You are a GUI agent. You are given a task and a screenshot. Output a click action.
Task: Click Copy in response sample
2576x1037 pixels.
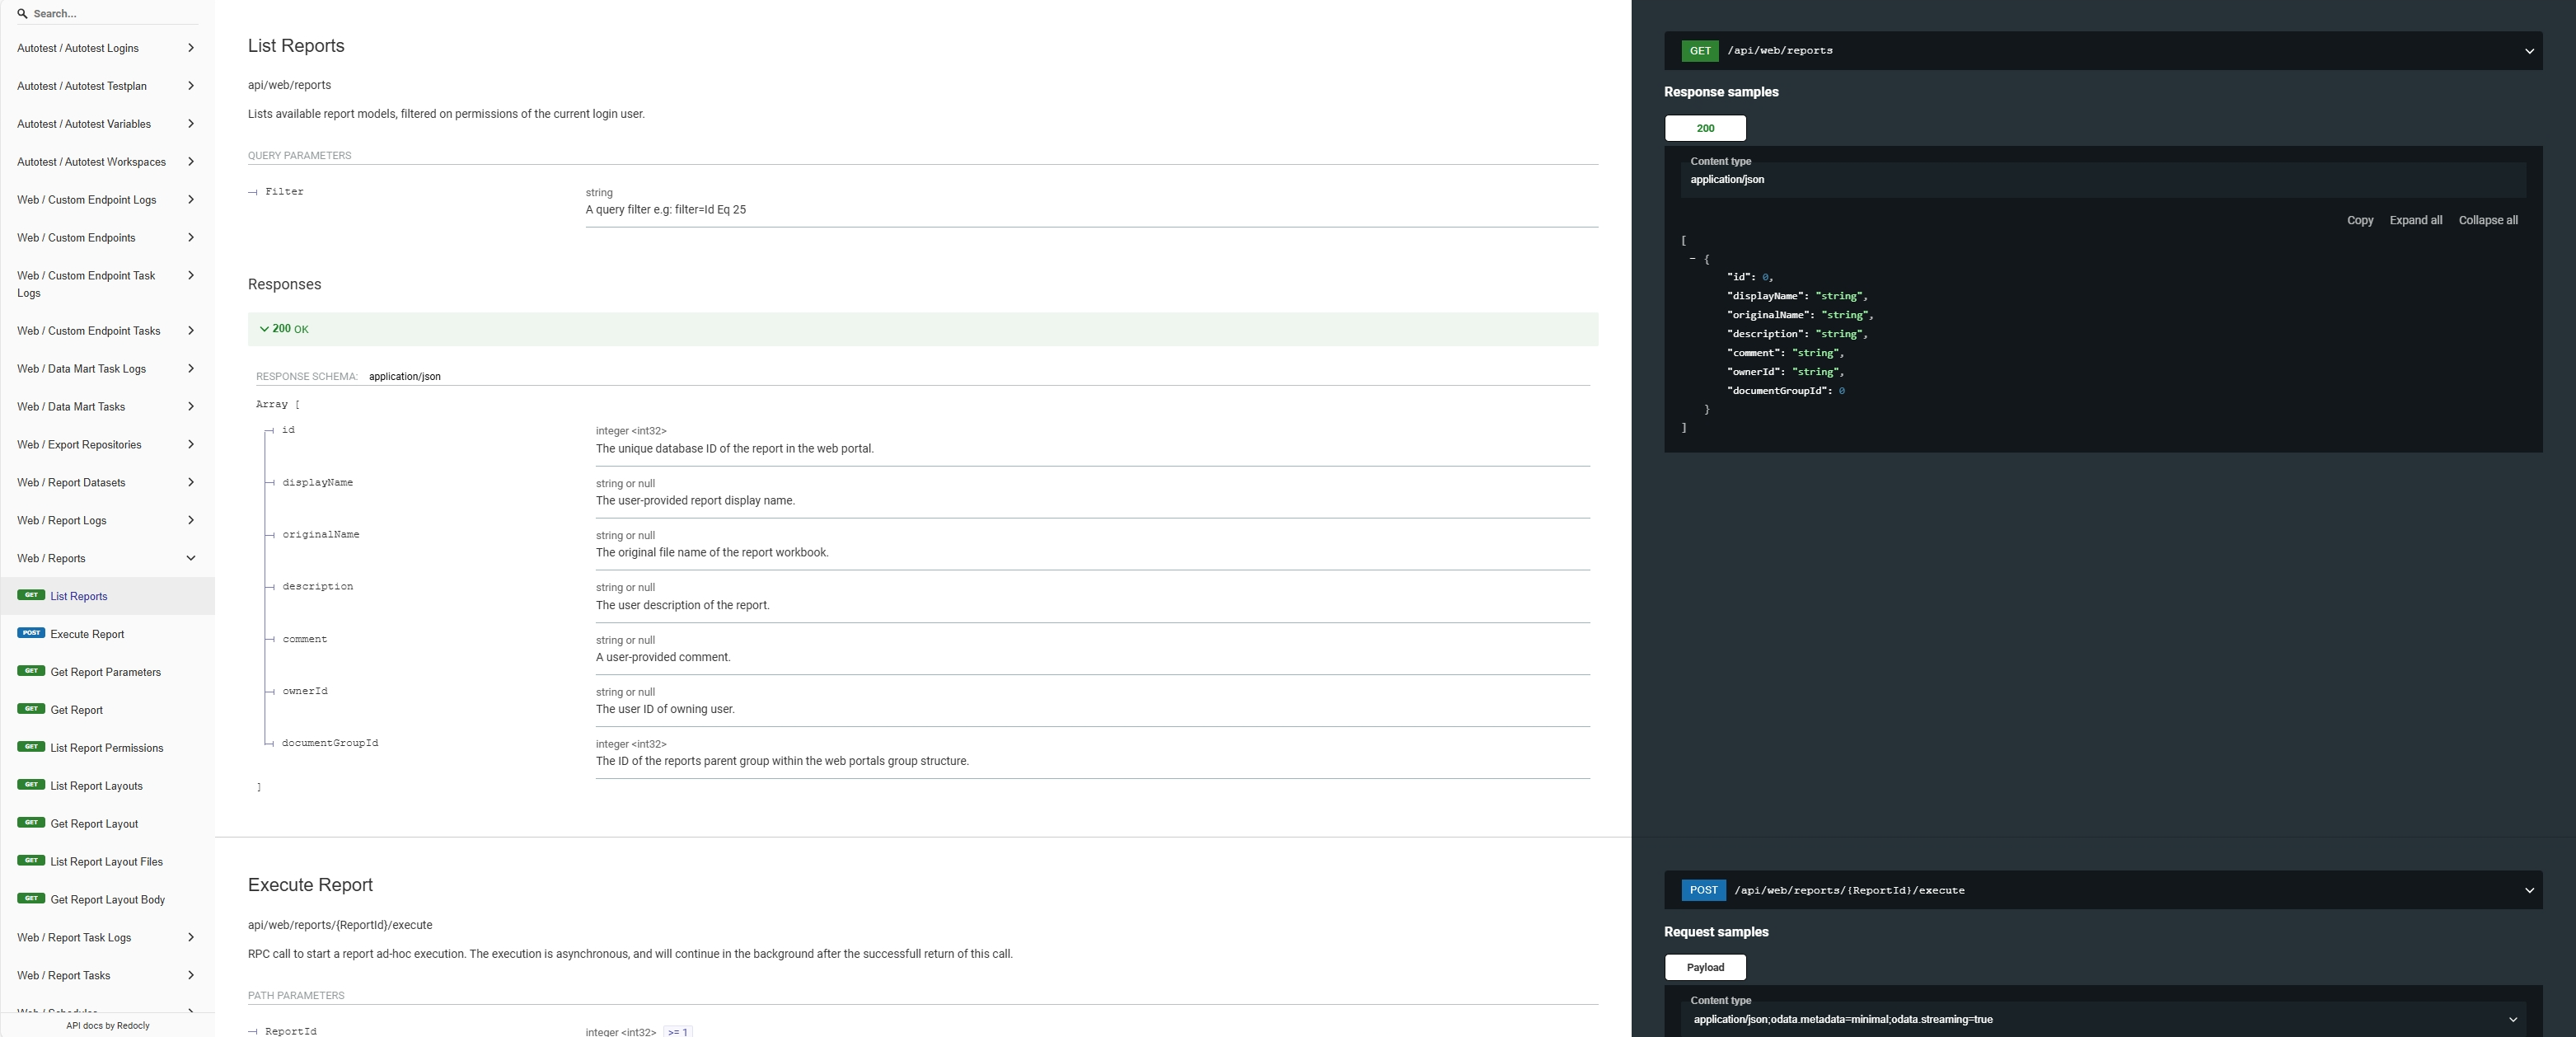point(2359,221)
